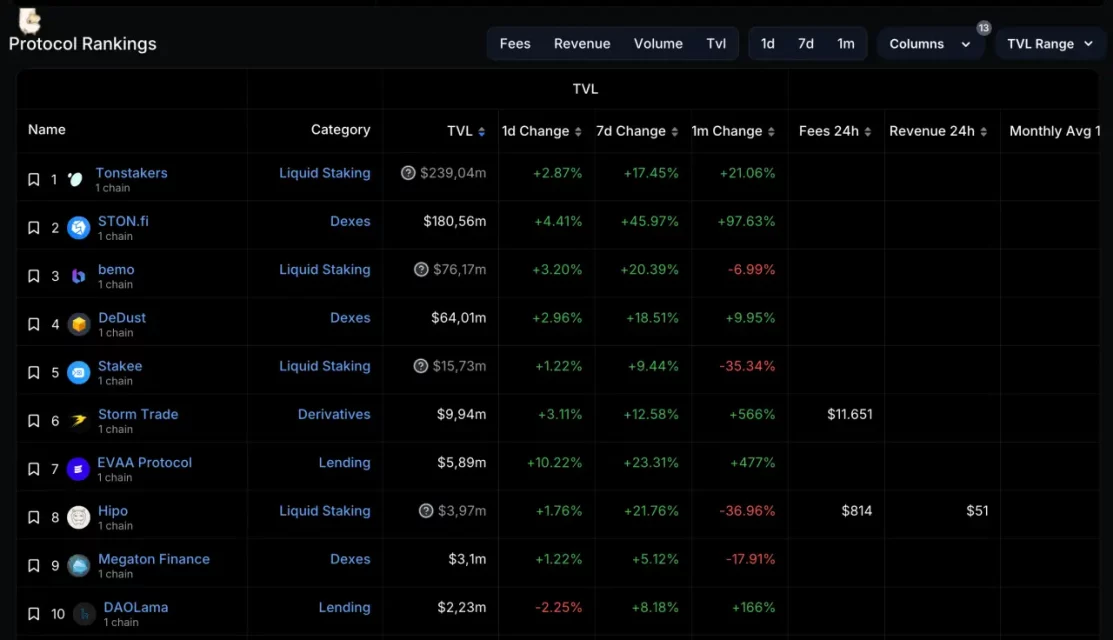Bookmark the Storm Trade protocol row
This screenshot has height=640, width=1113.
point(33,421)
